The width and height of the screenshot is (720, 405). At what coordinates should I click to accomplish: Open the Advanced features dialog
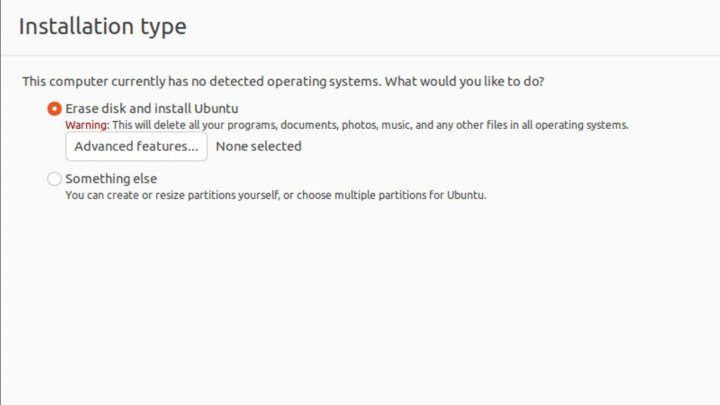click(x=136, y=146)
